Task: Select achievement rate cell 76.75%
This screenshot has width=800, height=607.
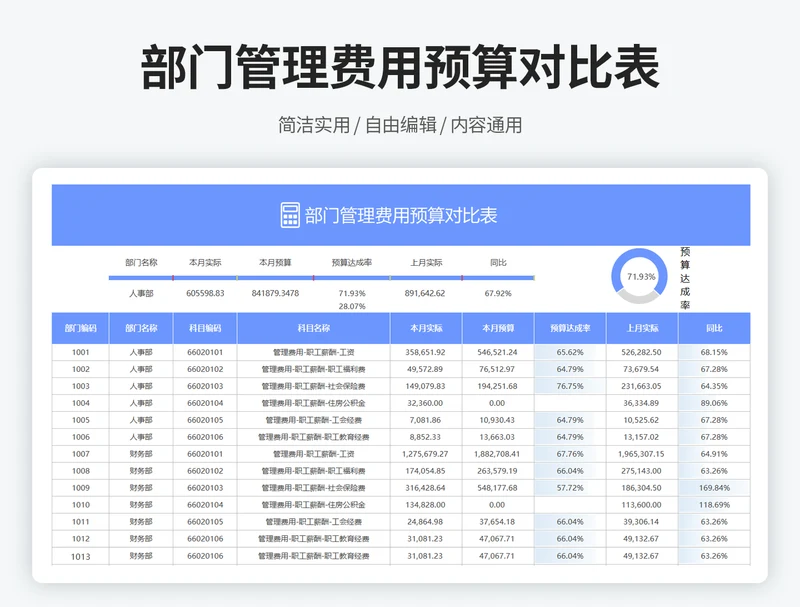Action: pyautogui.click(x=570, y=386)
